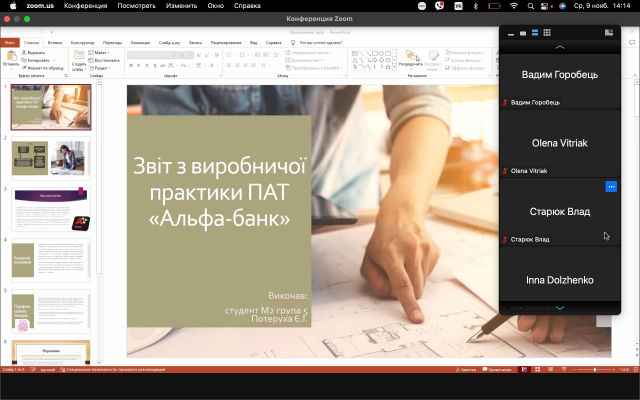Open the font size dropdown
The width and height of the screenshot is (640, 400).
click(x=191, y=55)
